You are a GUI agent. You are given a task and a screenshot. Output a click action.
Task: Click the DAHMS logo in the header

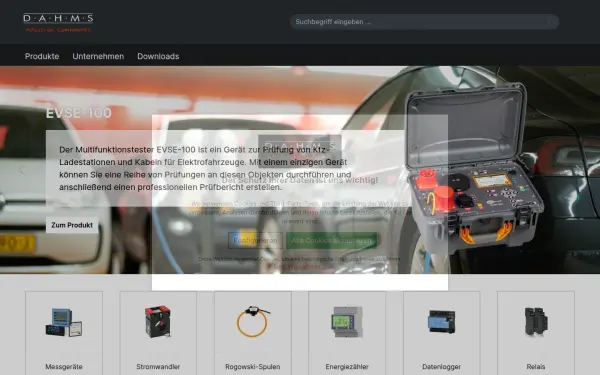pos(58,23)
